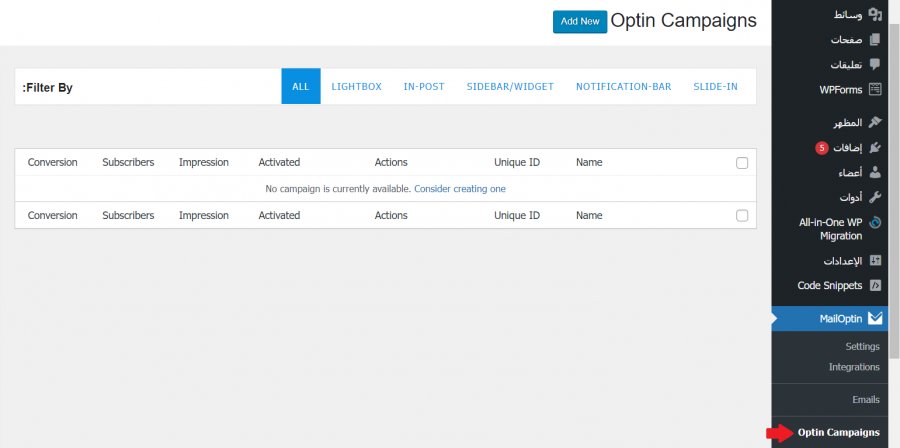Click the MailOptin envelope icon

click(x=875, y=319)
